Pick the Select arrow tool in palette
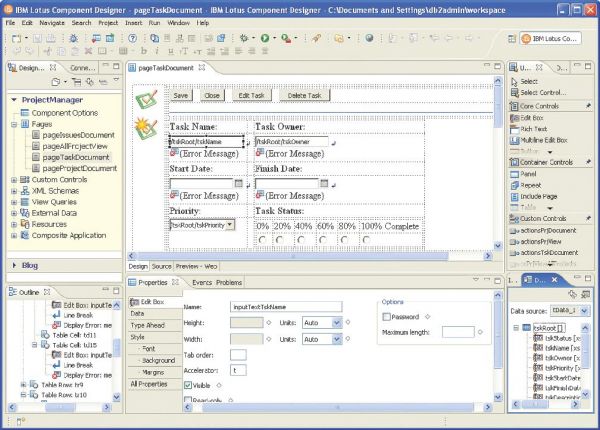Viewport: 600px width, 430px height. click(x=524, y=81)
